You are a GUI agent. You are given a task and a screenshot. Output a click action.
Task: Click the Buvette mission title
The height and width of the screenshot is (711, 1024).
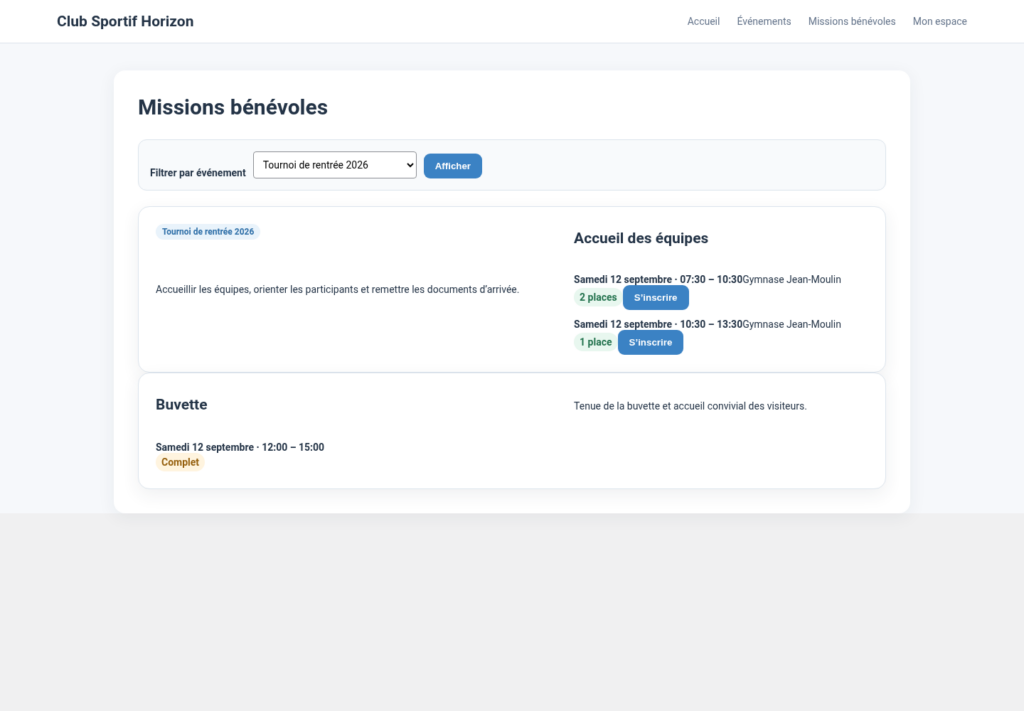[x=182, y=405]
